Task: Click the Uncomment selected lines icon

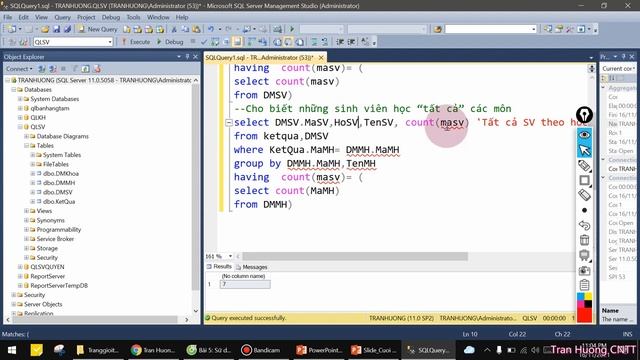Action: tap(324, 42)
